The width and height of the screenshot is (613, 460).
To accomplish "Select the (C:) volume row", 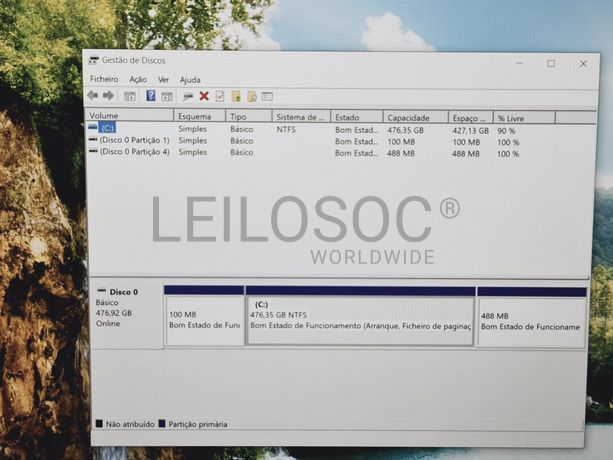I will click(x=108, y=129).
